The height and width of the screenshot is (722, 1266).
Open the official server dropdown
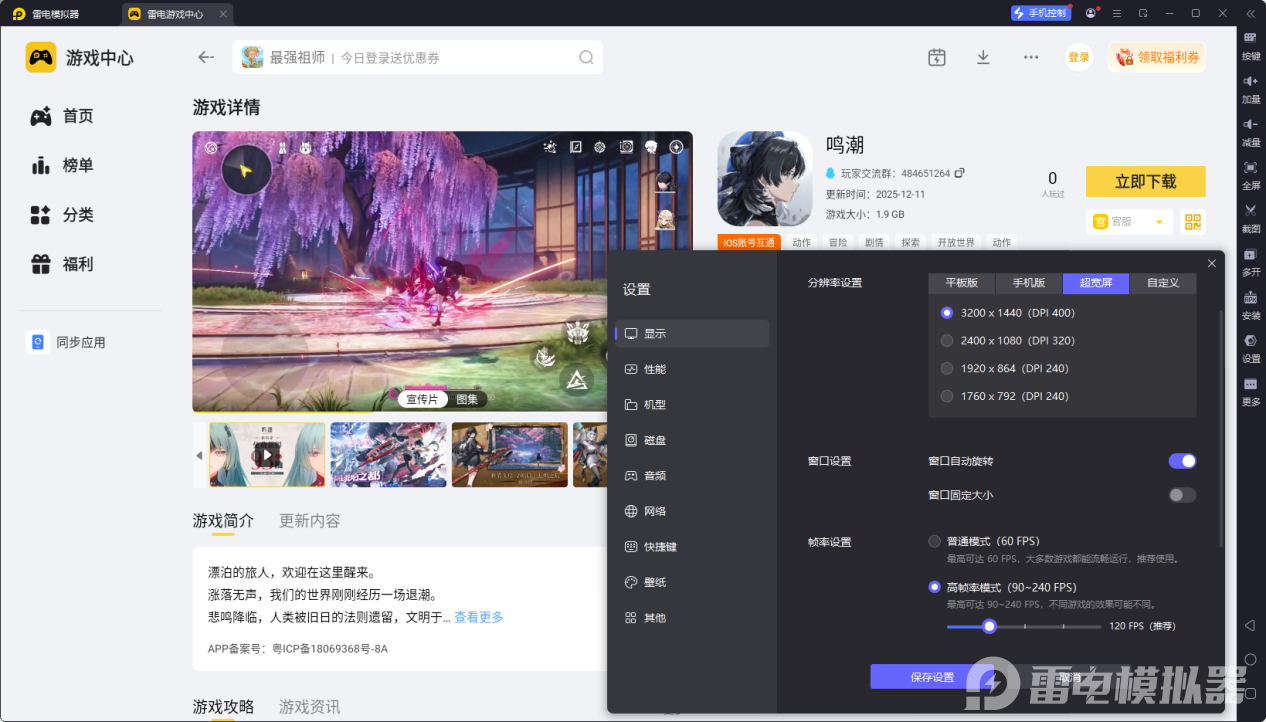(1129, 222)
